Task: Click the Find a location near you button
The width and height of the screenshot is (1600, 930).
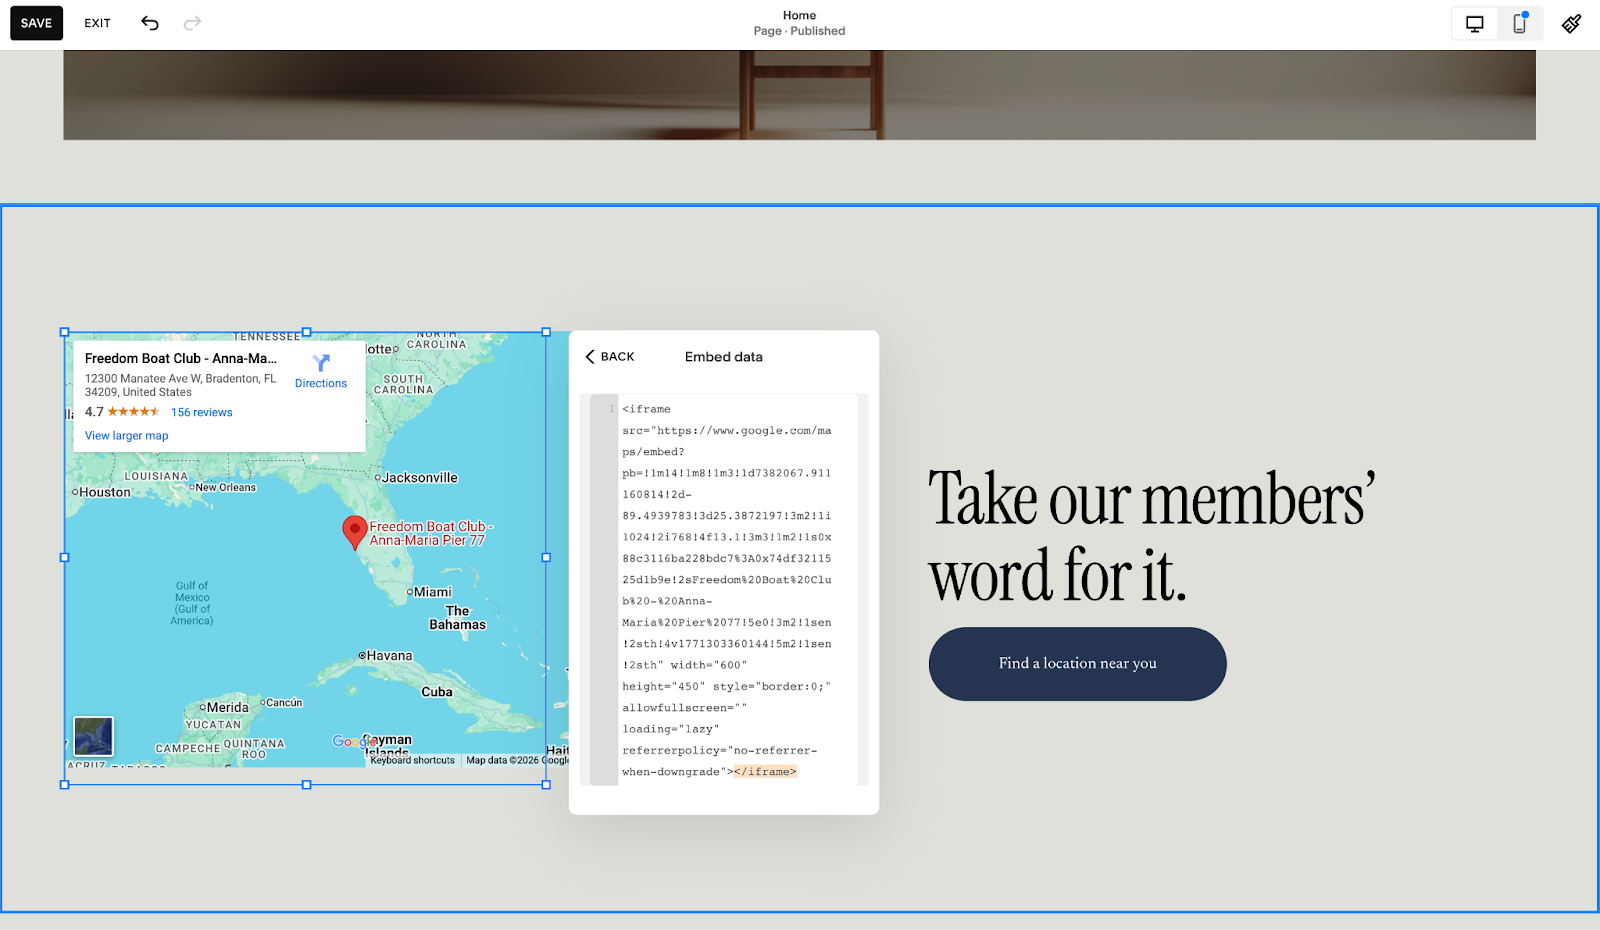Action: coord(1078,664)
